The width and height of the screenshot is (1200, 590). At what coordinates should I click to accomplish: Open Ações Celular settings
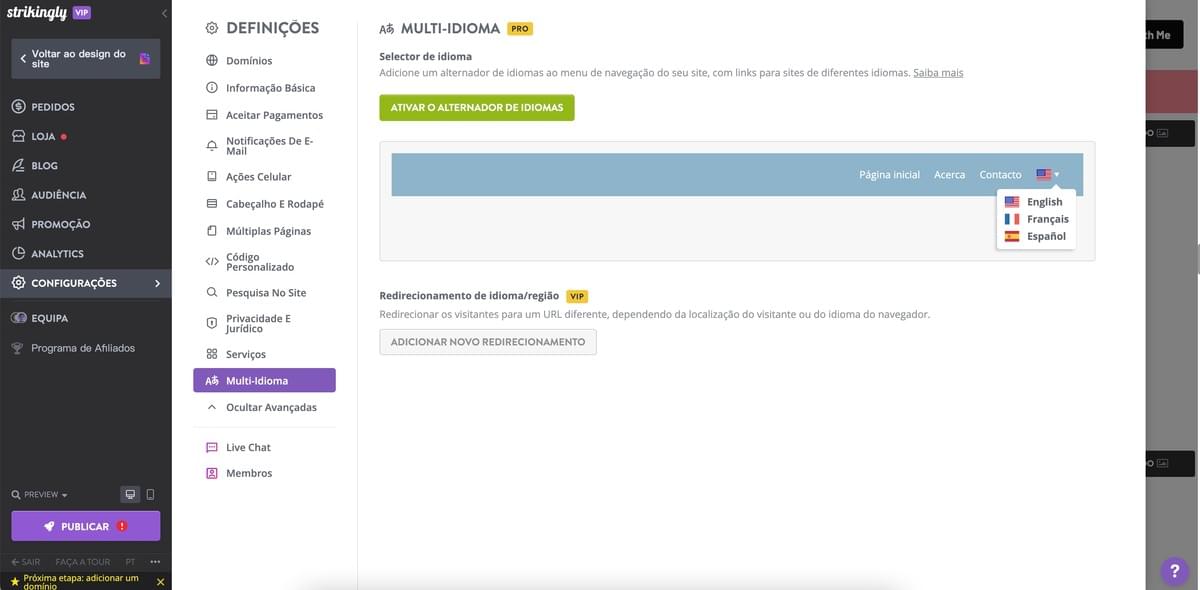click(258, 177)
